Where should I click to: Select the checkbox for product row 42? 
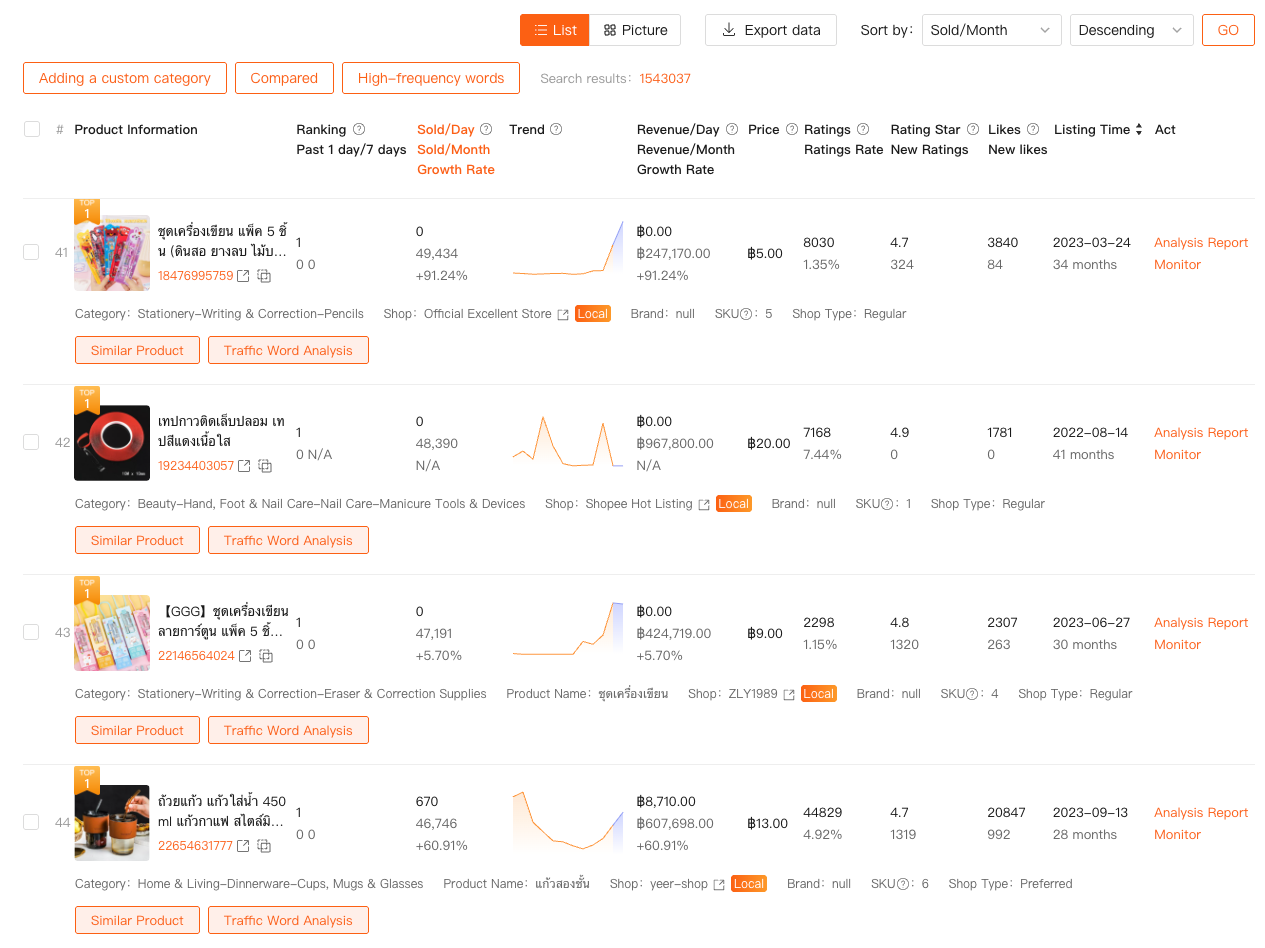tap(31, 442)
